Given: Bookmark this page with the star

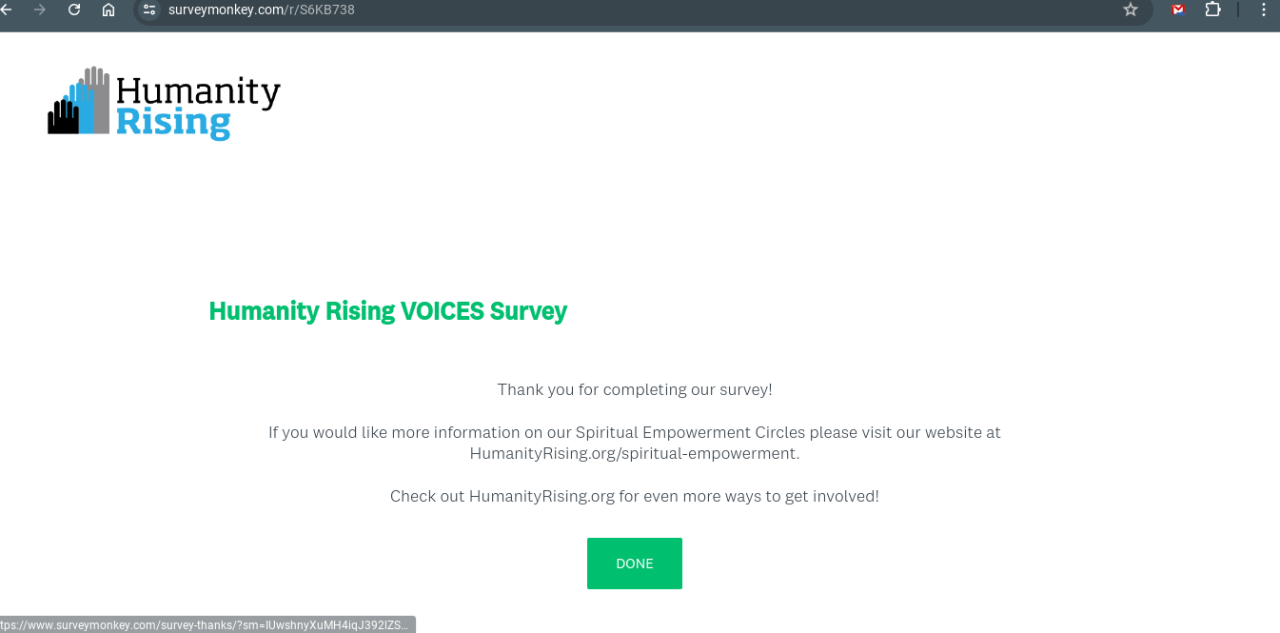Looking at the screenshot, I should coord(1131,10).
